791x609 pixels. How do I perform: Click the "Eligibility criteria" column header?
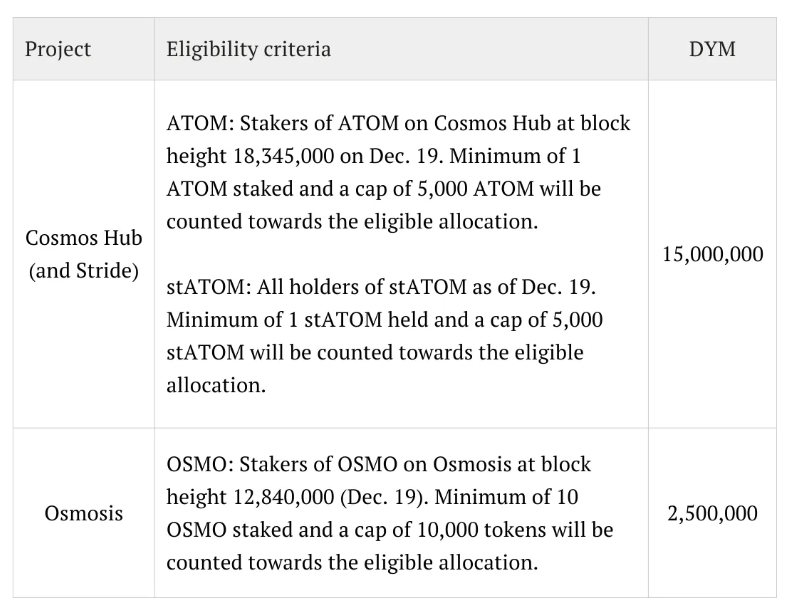click(248, 49)
